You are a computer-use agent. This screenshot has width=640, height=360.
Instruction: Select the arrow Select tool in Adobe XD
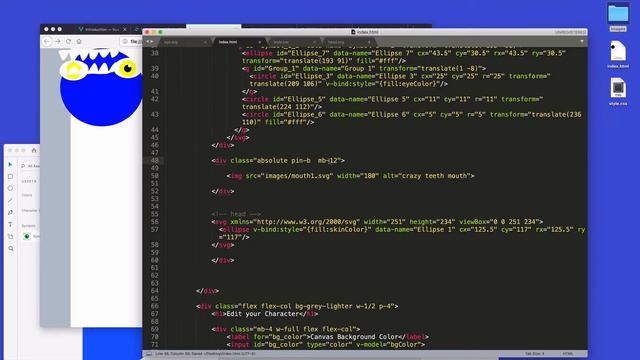[x=11, y=164]
